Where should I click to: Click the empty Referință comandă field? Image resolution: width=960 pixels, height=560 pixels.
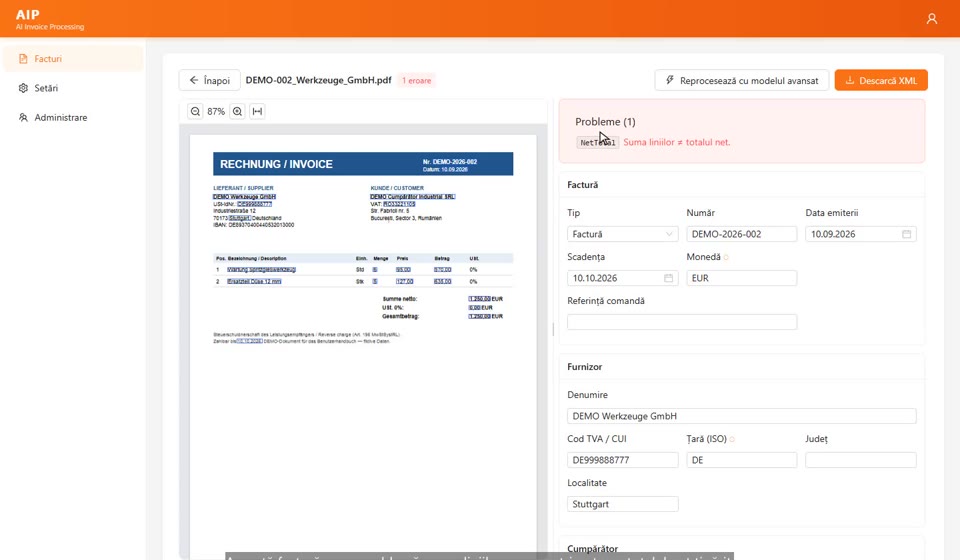(682, 322)
